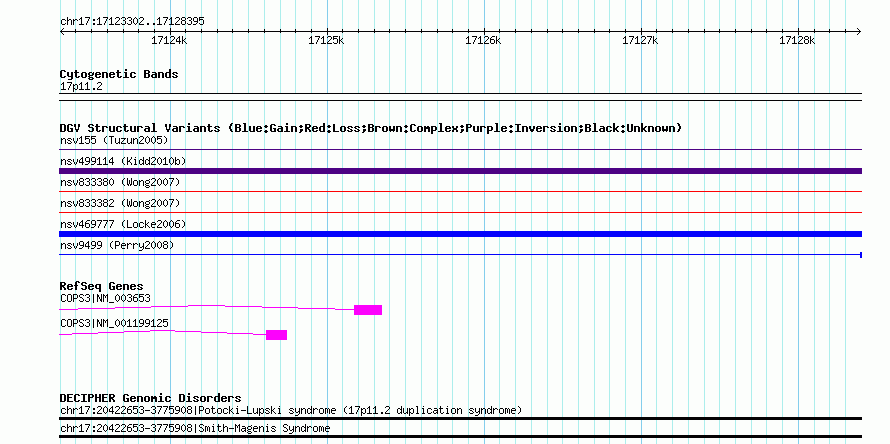Open variant nsv155 (Tuzun2005) label
The image size is (890, 444).
(x=114, y=140)
